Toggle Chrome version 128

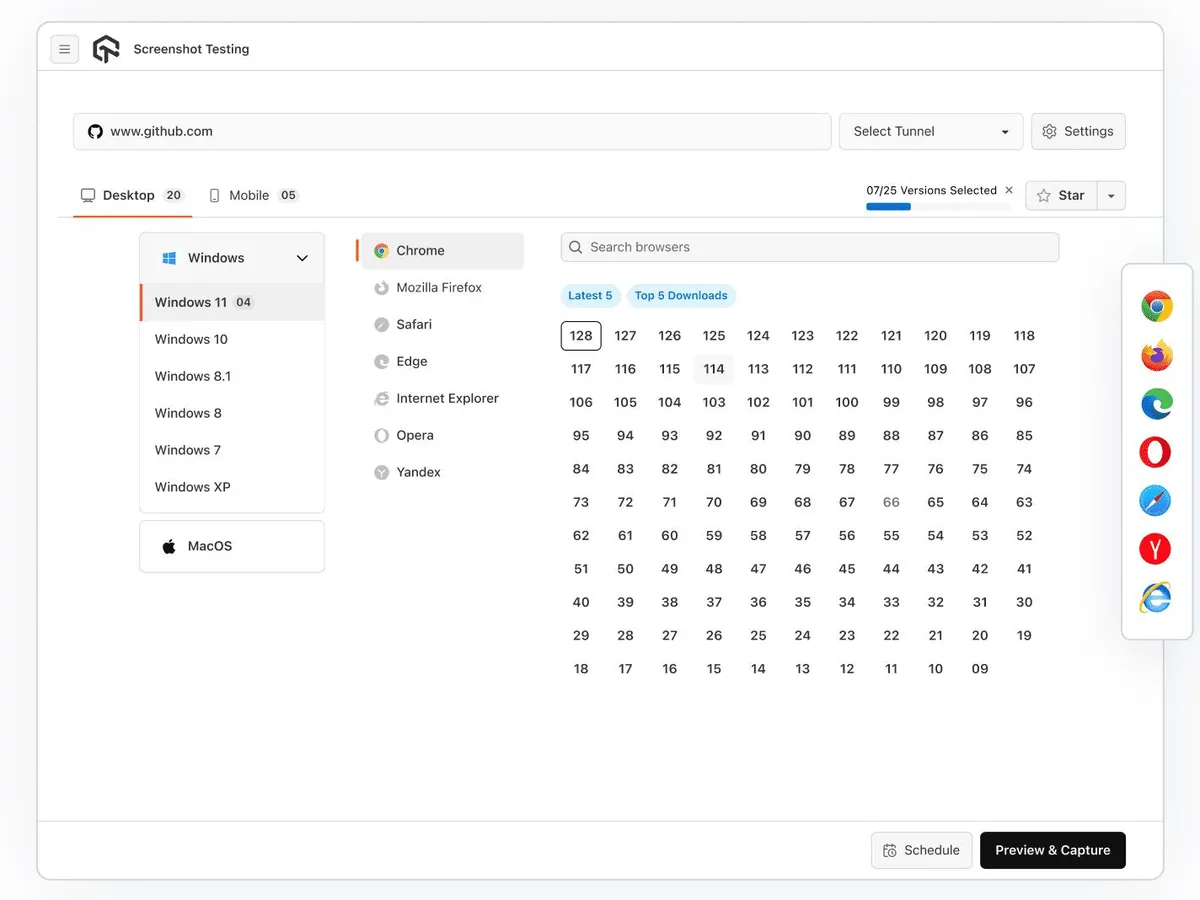pos(581,336)
